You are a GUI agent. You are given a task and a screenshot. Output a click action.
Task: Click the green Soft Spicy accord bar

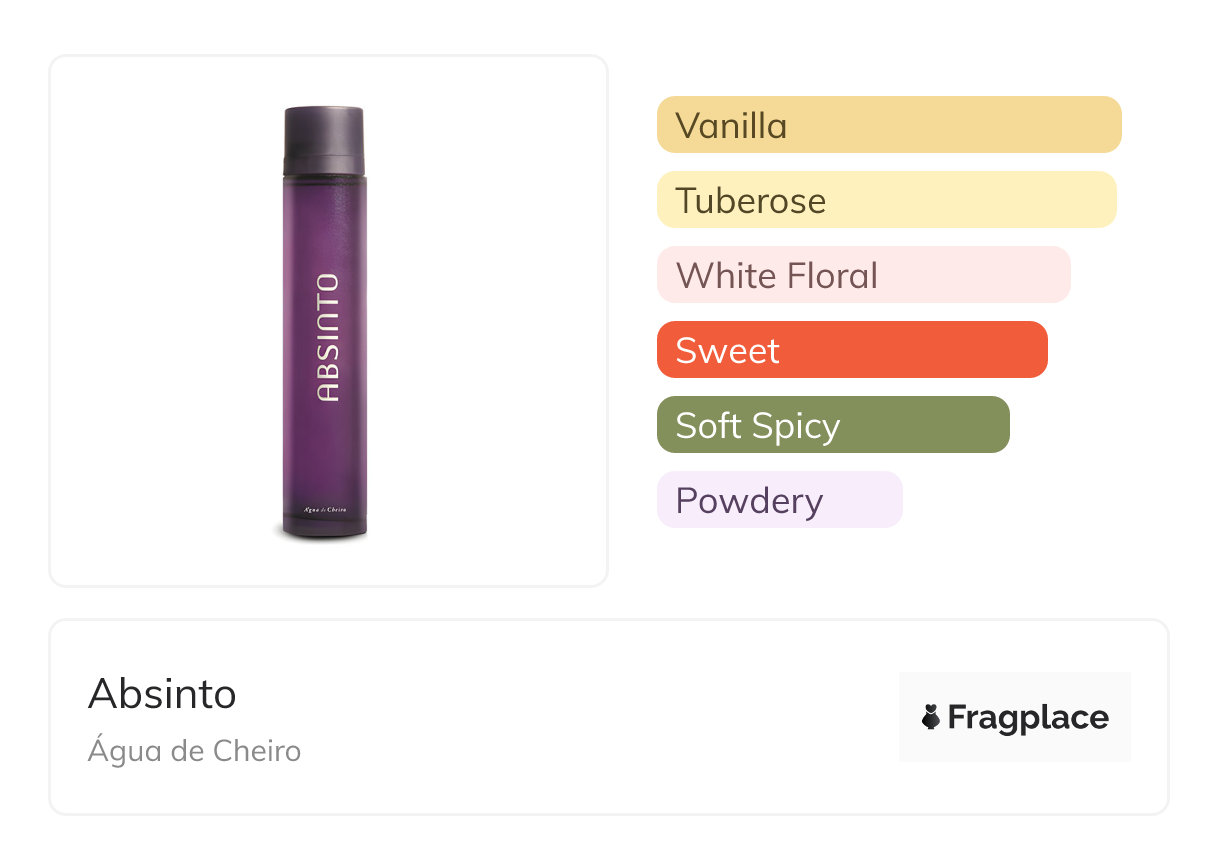(833, 425)
